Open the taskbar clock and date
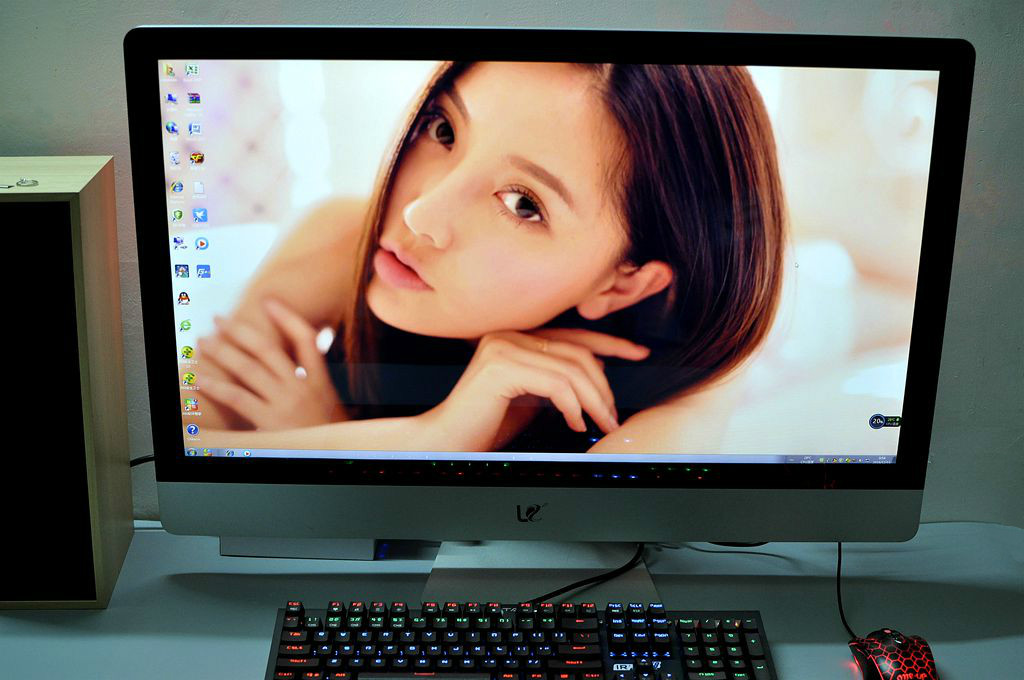 click(x=882, y=460)
